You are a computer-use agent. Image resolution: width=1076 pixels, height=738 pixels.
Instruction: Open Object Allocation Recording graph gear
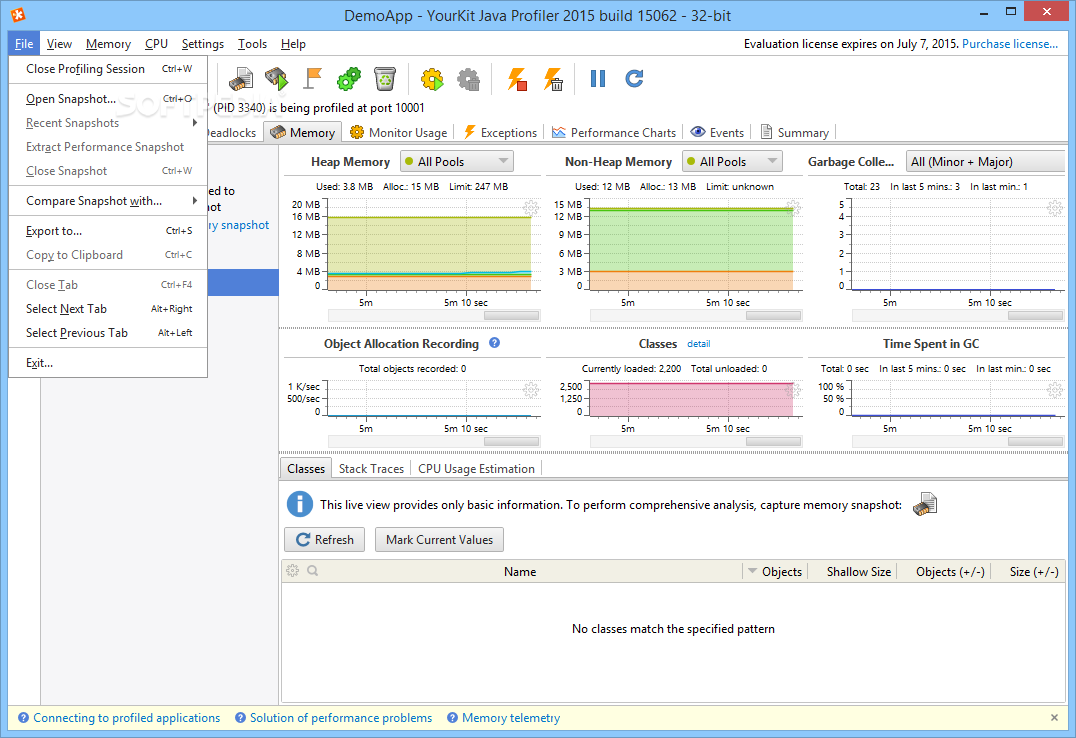pos(530,390)
